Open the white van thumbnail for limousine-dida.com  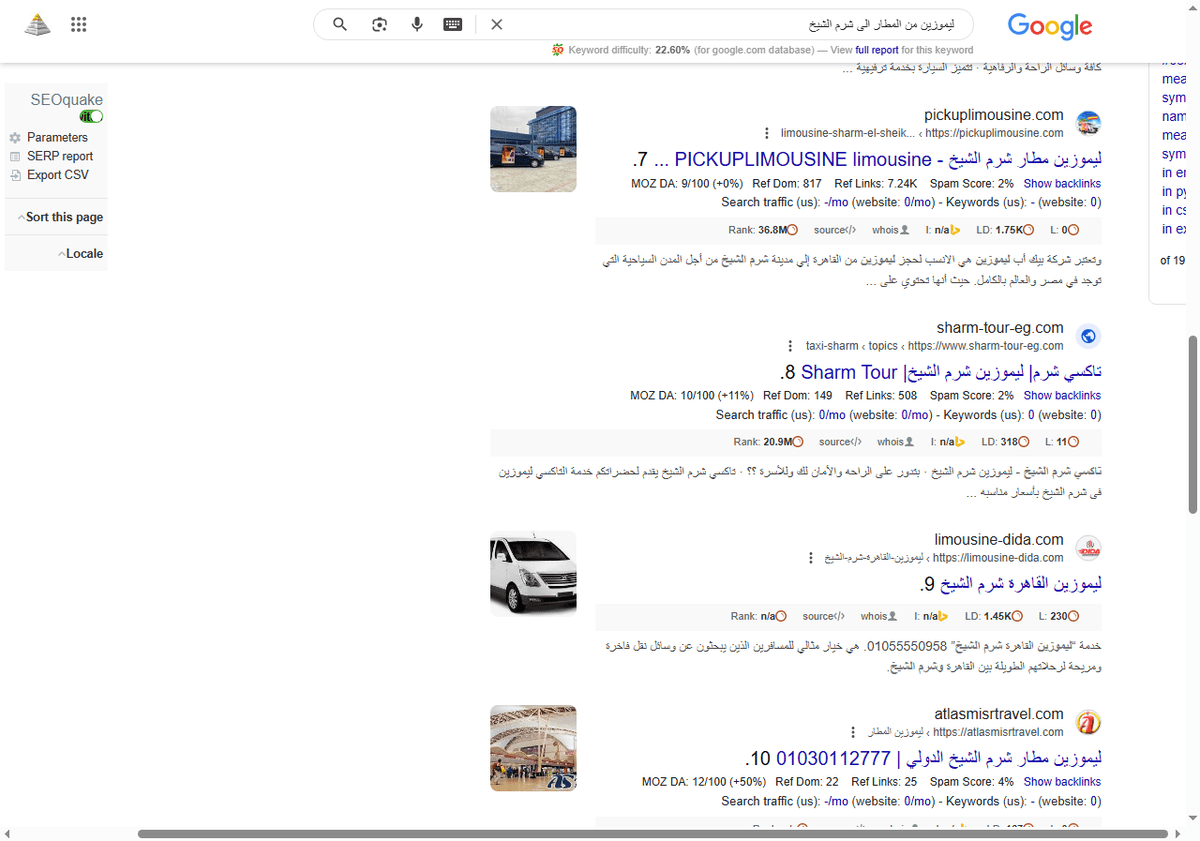533,574
